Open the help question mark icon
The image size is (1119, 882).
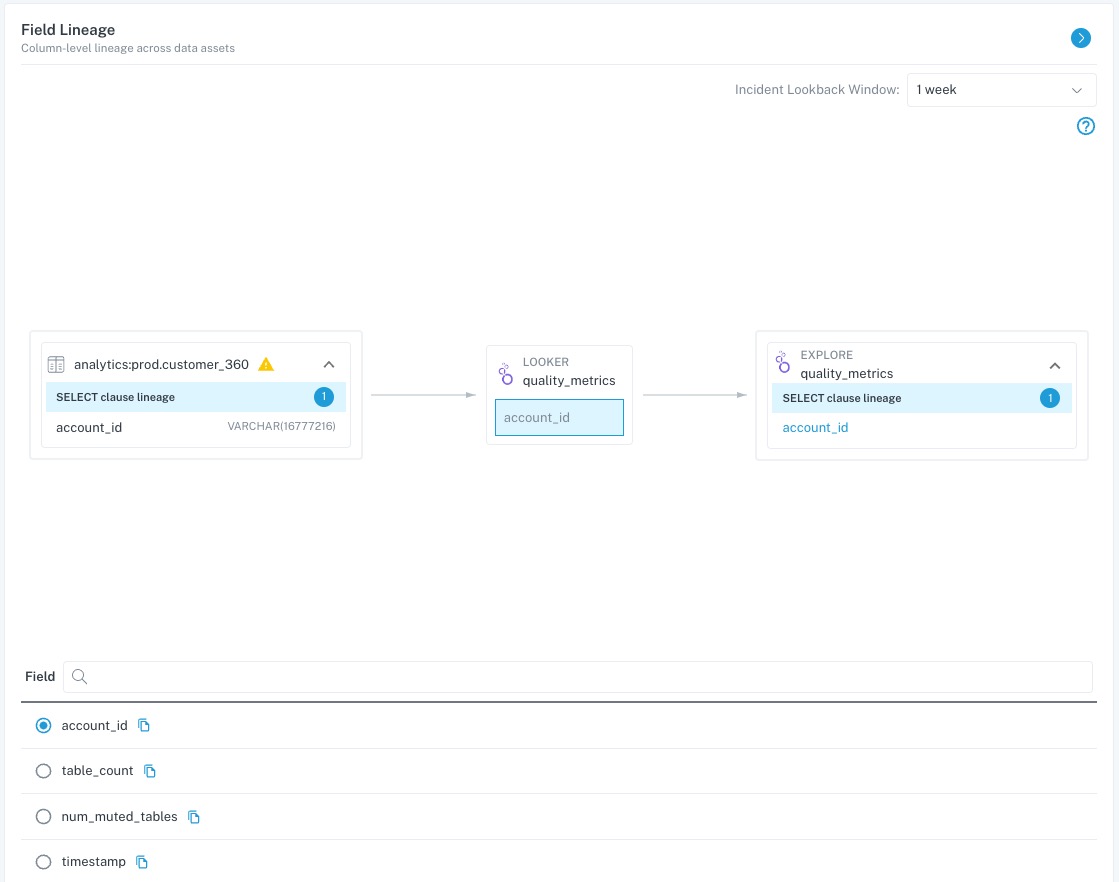[1085, 126]
